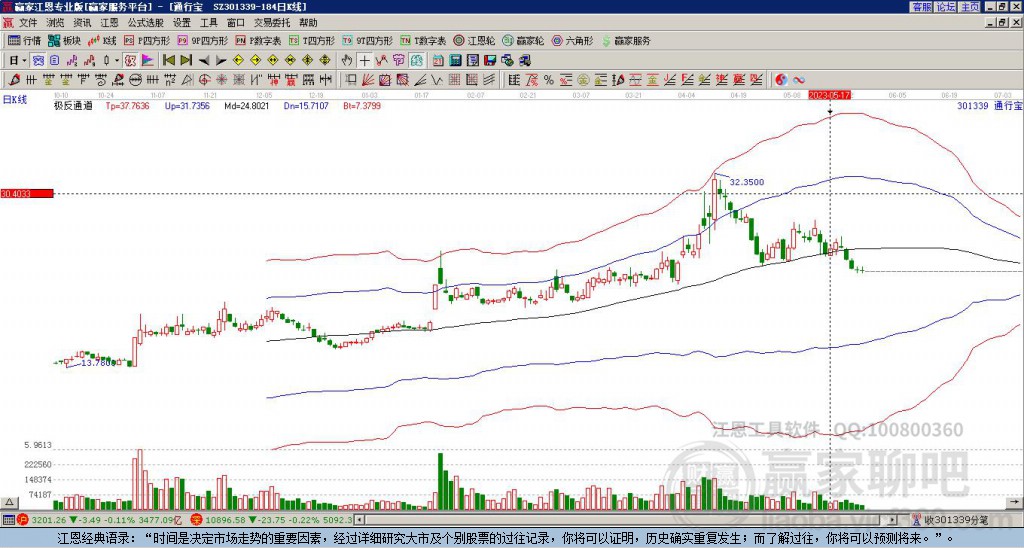Click the 客服 customer service button
This screenshot has height=548, width=1024.
(922, 7)
